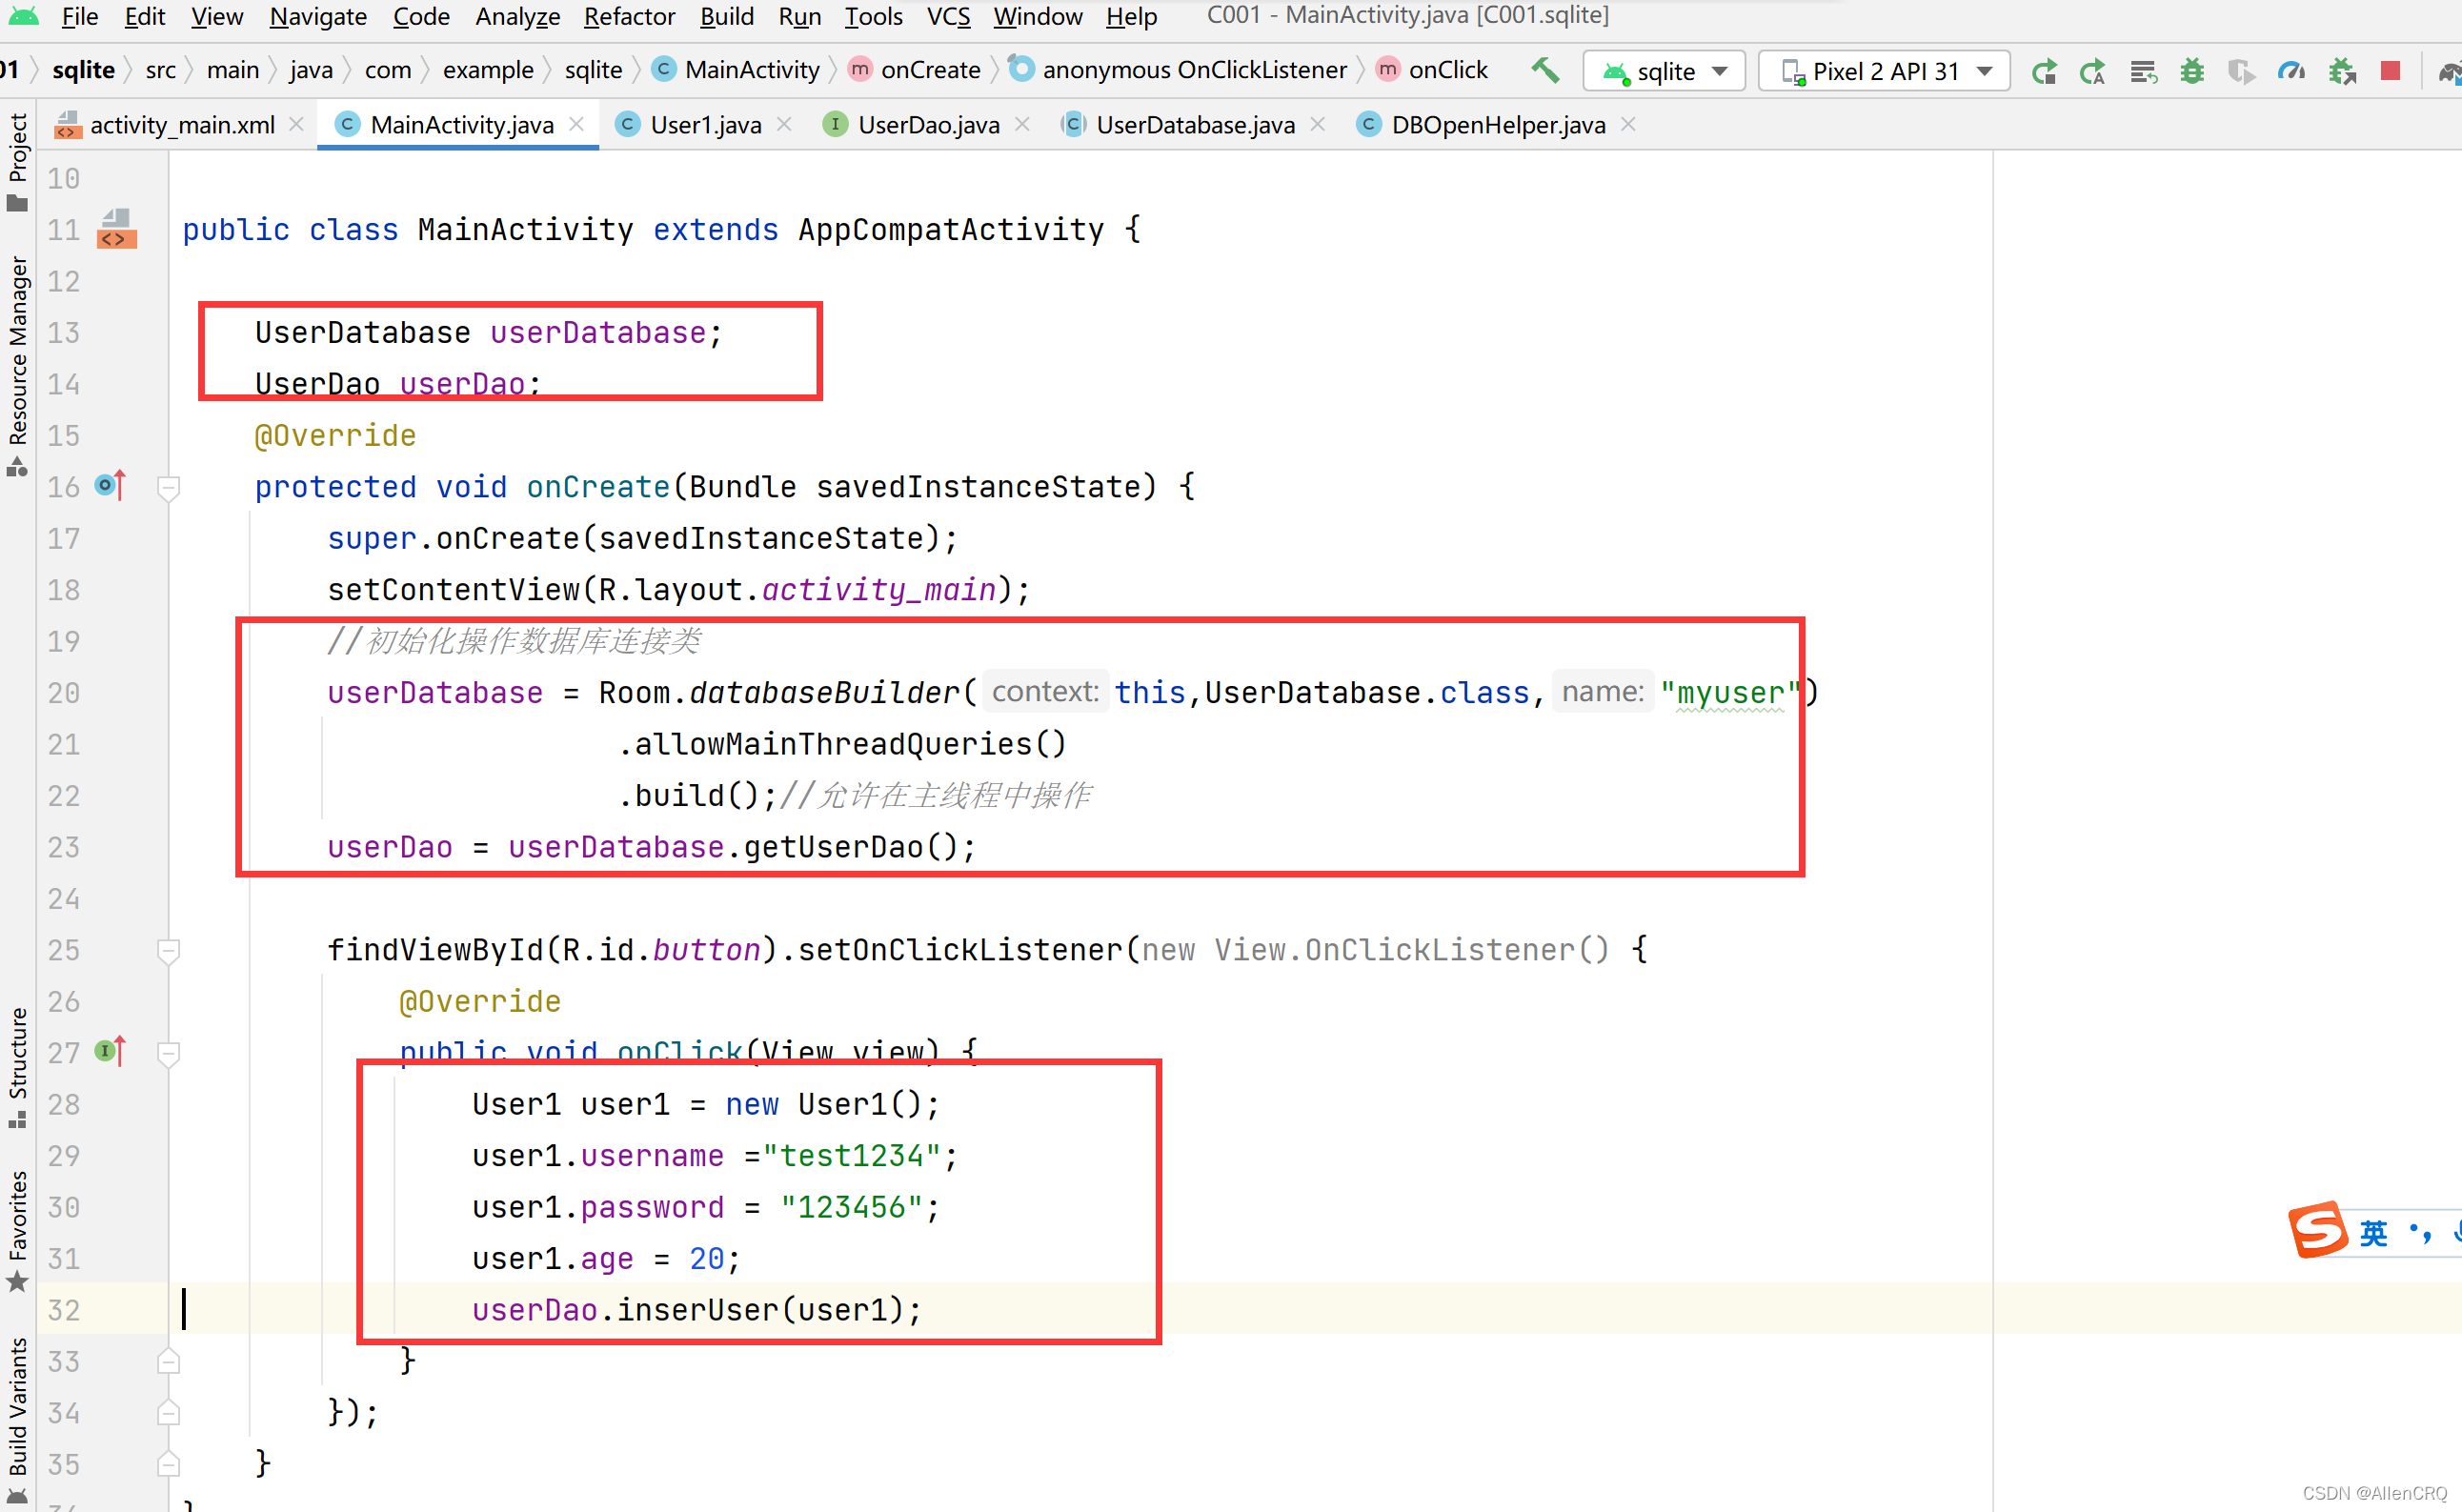Screen dimensions: 2462x1512
Task: Stop the running app
Action: 2391,71
